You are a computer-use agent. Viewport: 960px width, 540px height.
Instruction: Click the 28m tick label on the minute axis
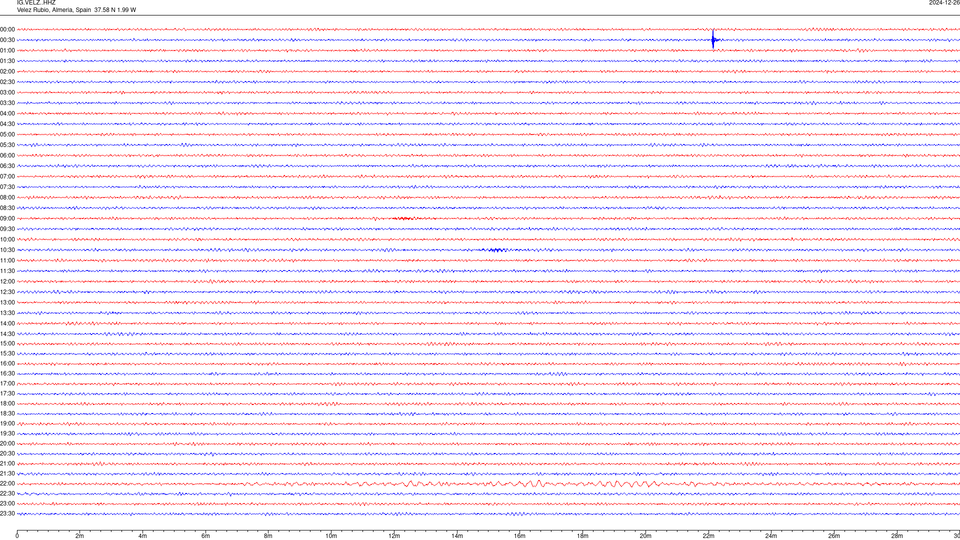coord(897,536)
